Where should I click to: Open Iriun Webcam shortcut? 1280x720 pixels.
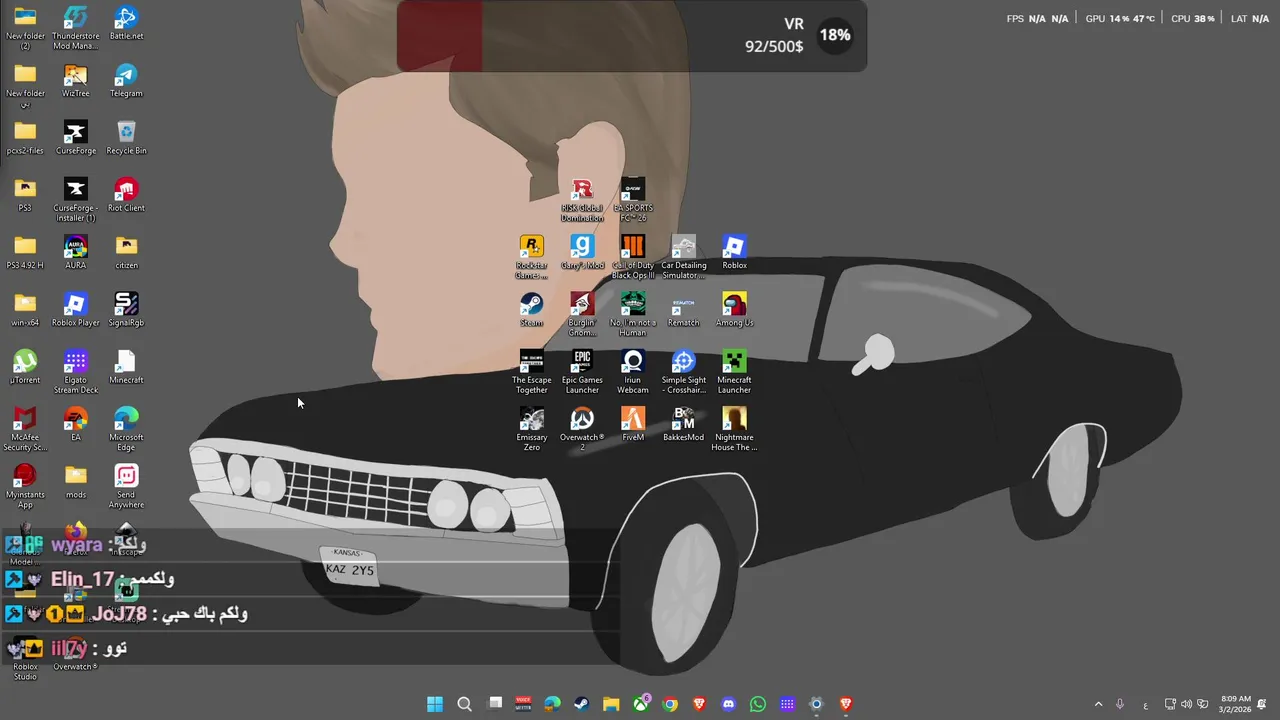click(633, 371)
